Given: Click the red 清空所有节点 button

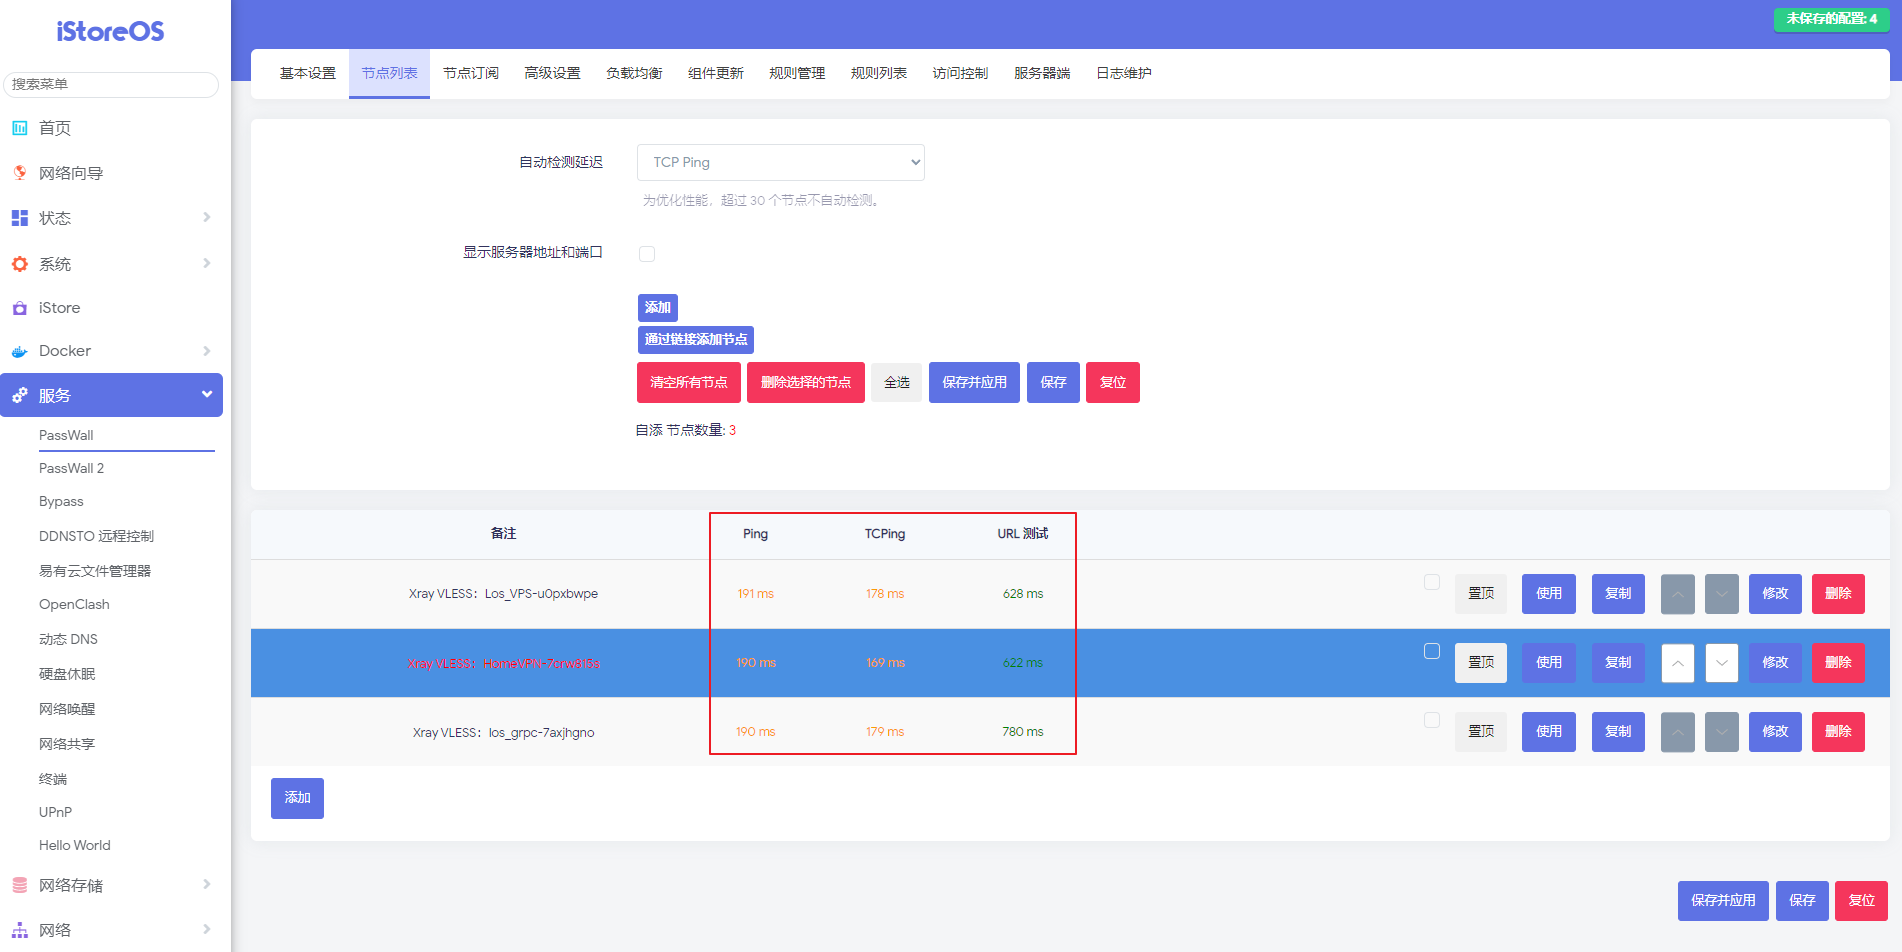Looking at the screenshot, I should (688, 382).
